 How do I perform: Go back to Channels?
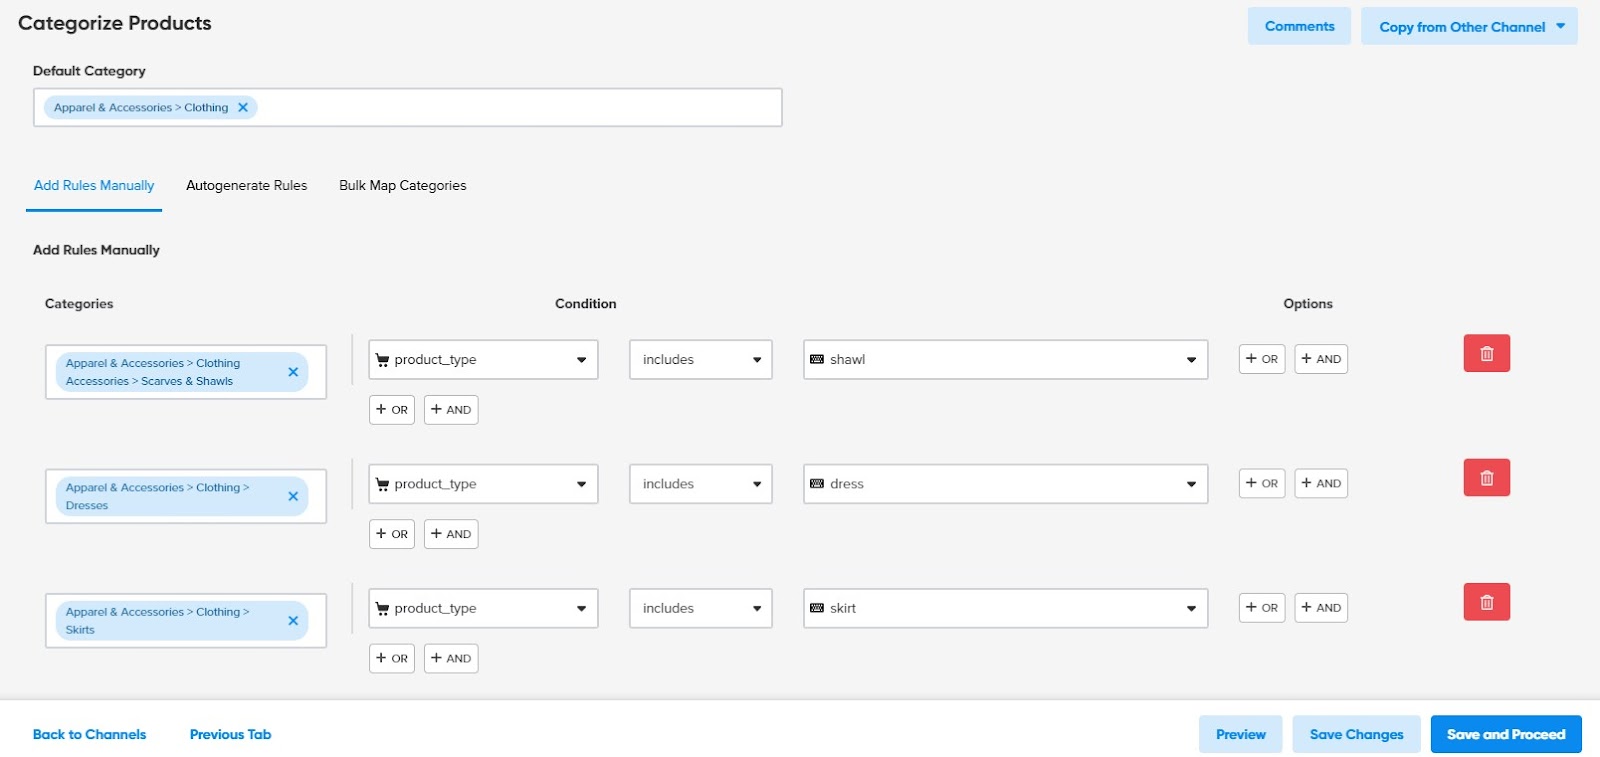89,734
